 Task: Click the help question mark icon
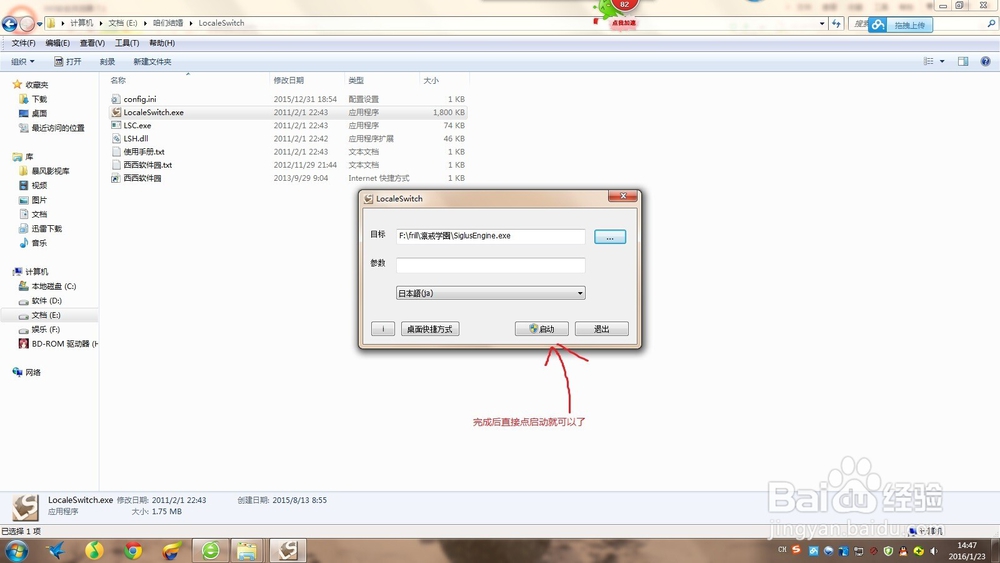(985, 61)
